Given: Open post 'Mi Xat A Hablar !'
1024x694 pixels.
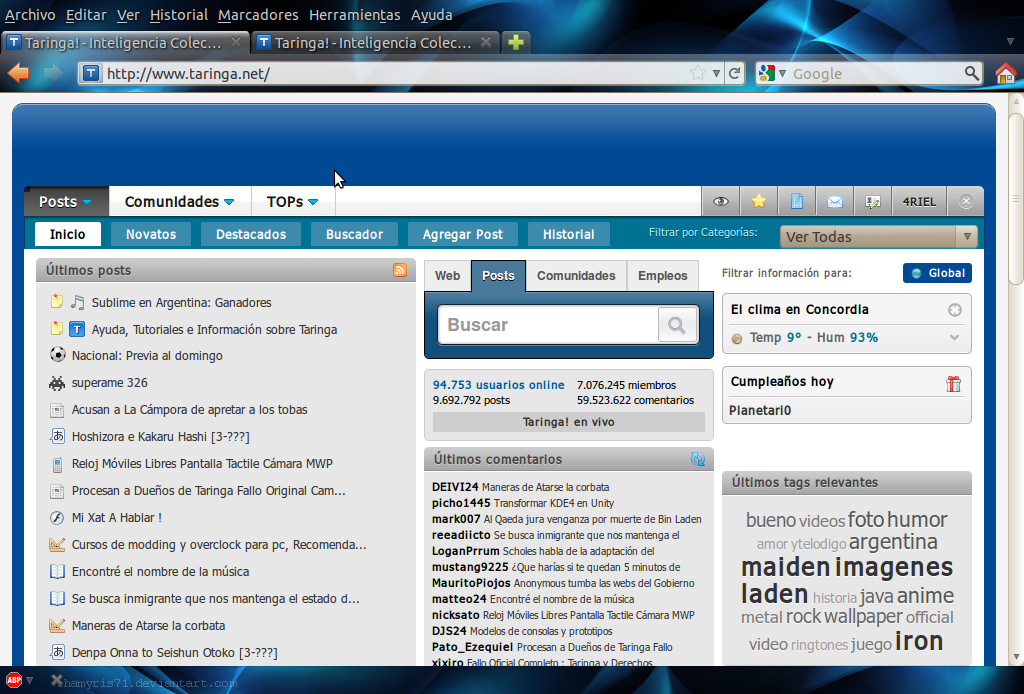Looking at the screenshot, I should [x=117, y=518].
